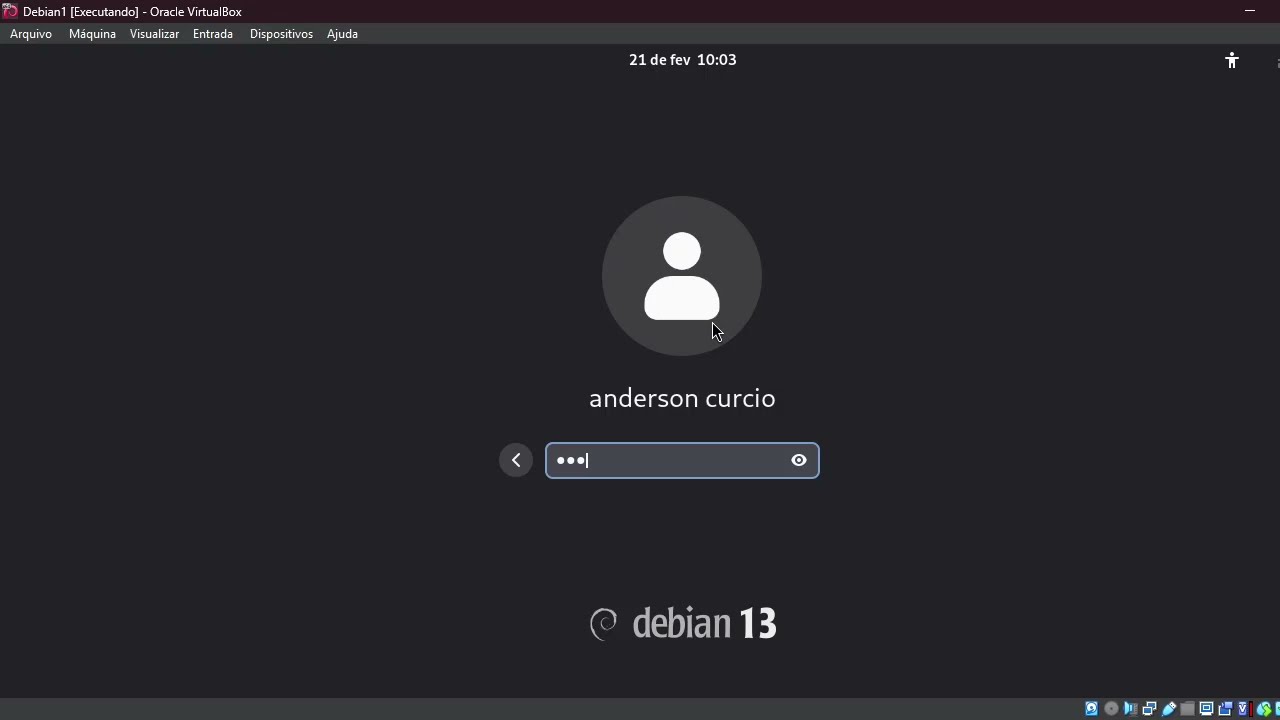This screenshot has width=1280, height=720.
Task: Click the anderson curcio user name
Action: click(x=682, y=398)
